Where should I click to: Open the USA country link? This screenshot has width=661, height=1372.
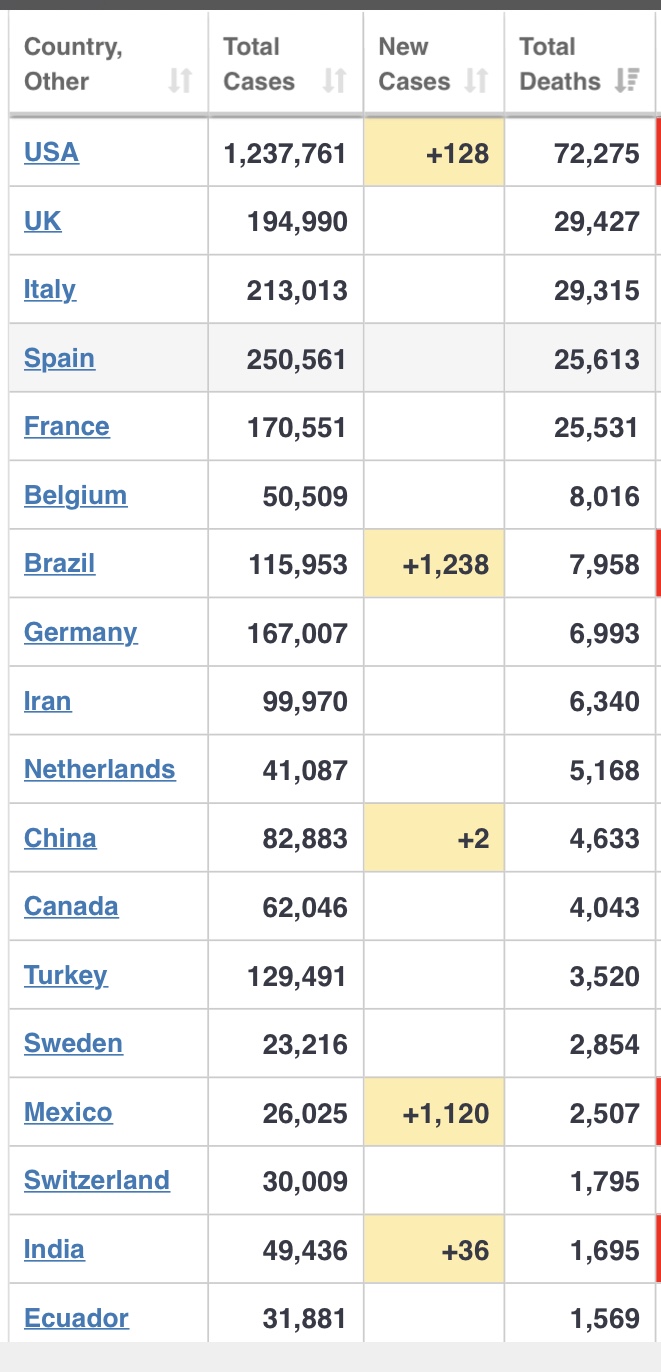pyautogui.click(x=51, y=152)
